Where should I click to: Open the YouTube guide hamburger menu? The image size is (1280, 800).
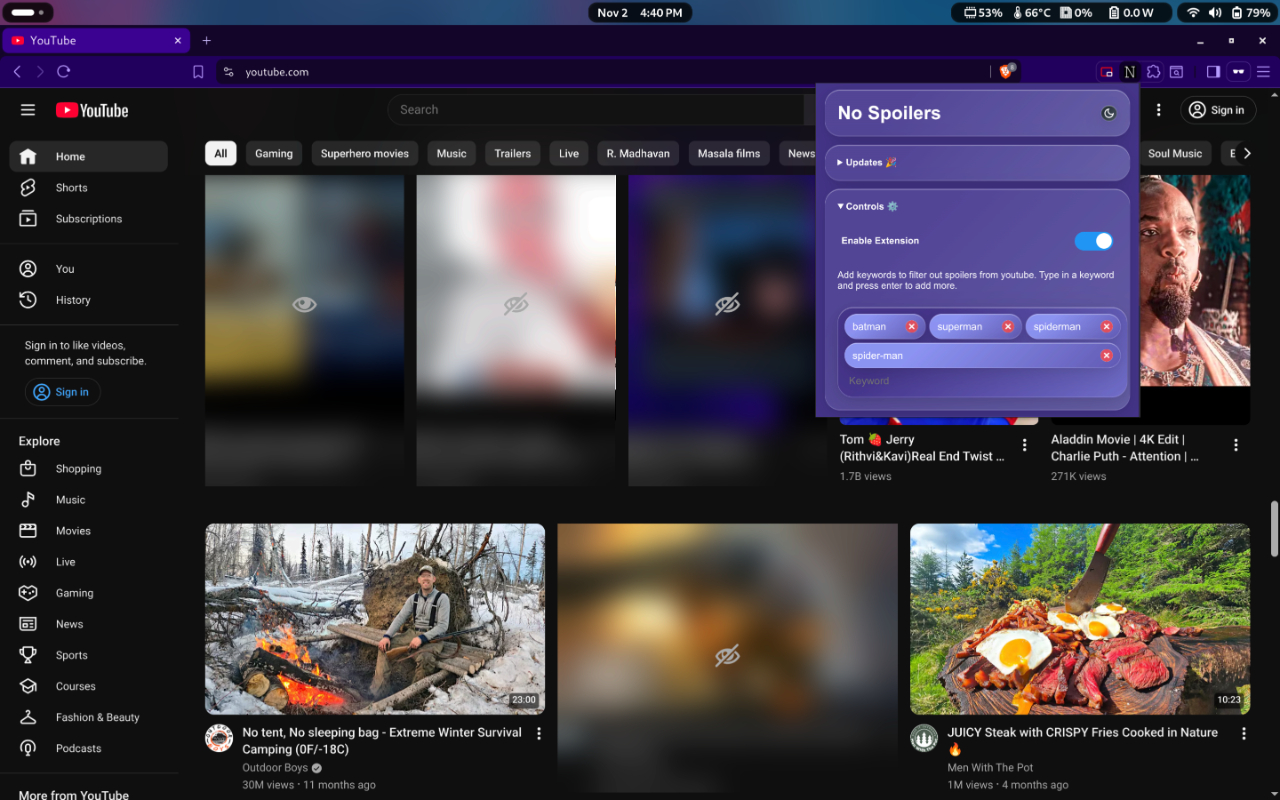coord(28,110)
